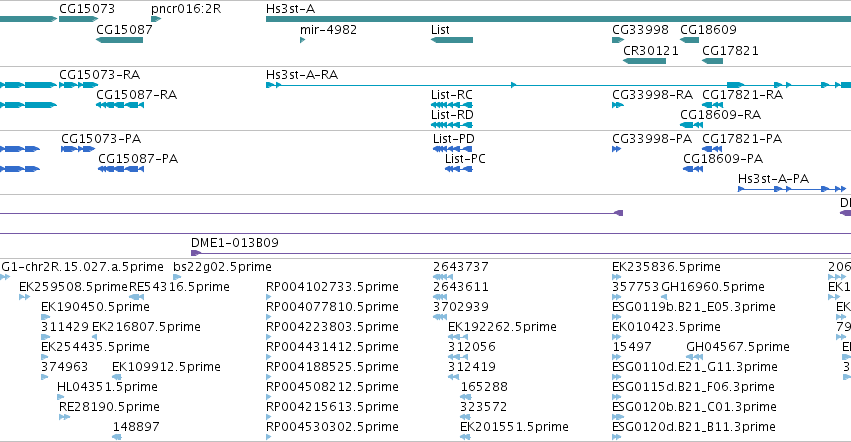Select the RP004102733.5prime EST label
This screenshot has width=851, height=442.
pos(332,287)
